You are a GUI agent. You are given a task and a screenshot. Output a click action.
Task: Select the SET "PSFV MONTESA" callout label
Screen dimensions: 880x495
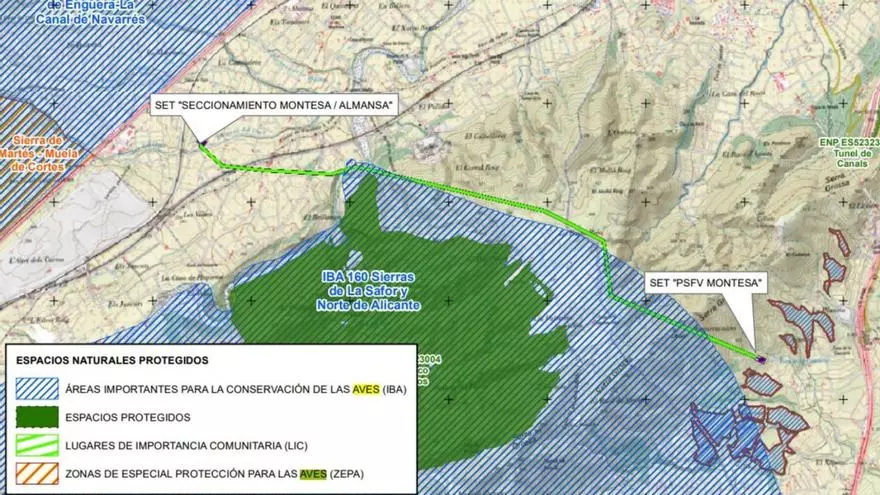pos(705,283)
